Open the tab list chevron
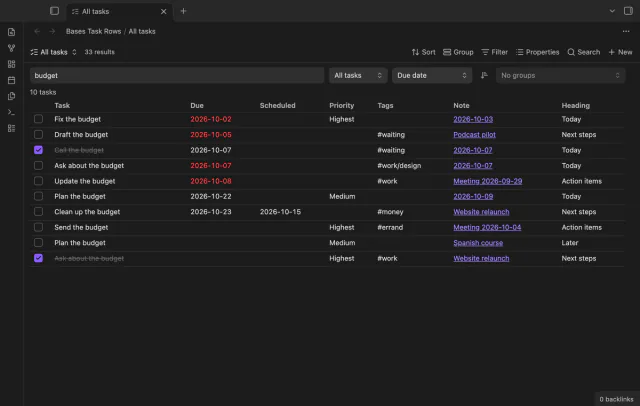Image resolution: width=640 pixels, height=406 pixels. click(x=612, y=11)
